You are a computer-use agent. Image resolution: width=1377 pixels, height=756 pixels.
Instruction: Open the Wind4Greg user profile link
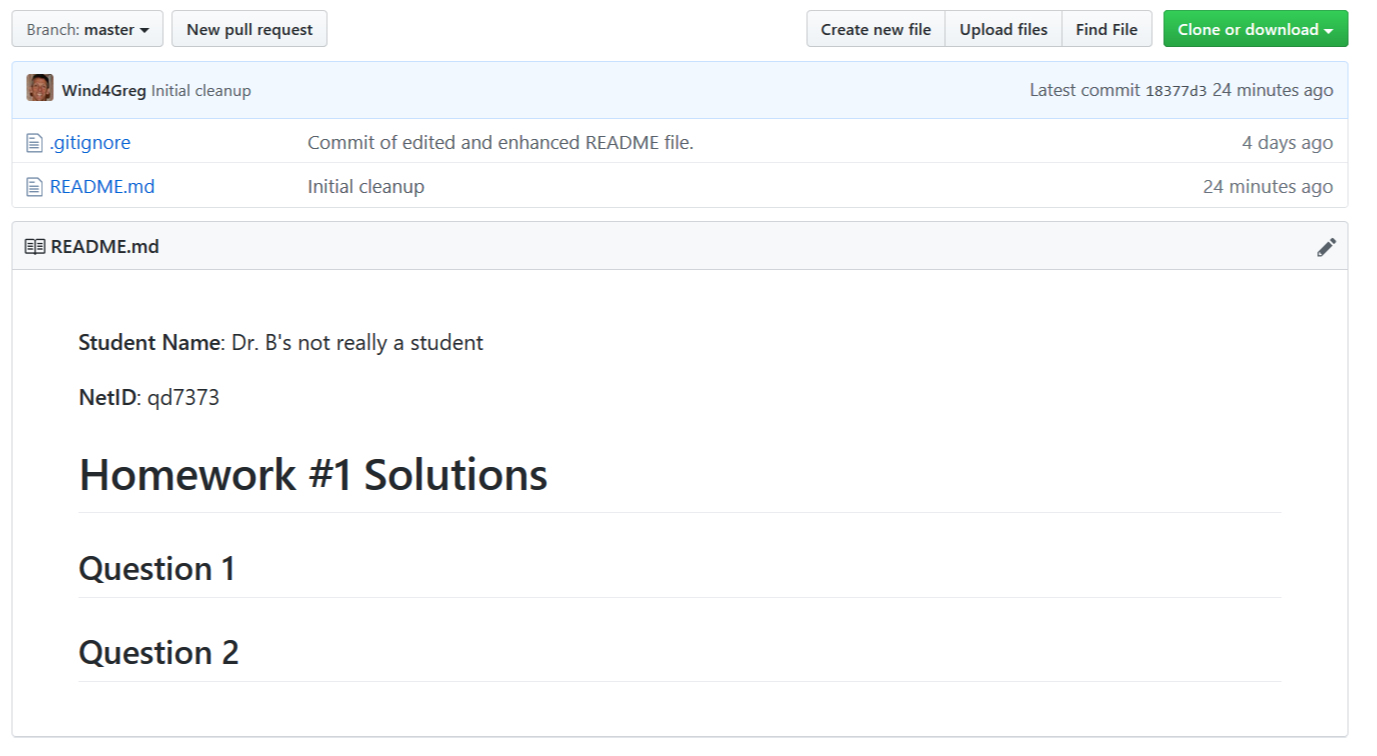point(104,91)
